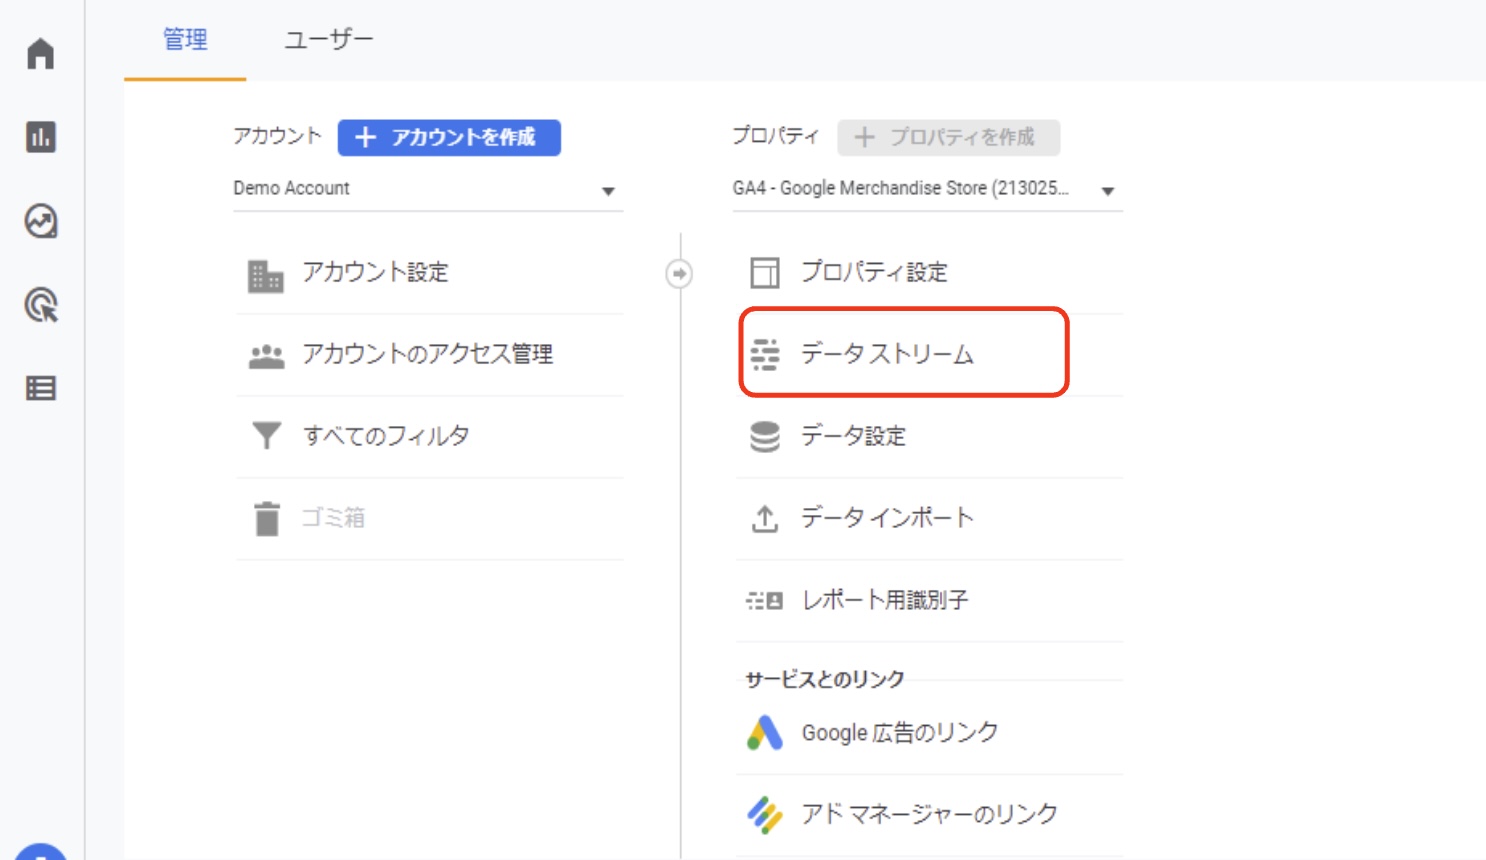Click the データストリーム stream icon
Viewport: 1486px width, 860px height.
pos(765,355)
